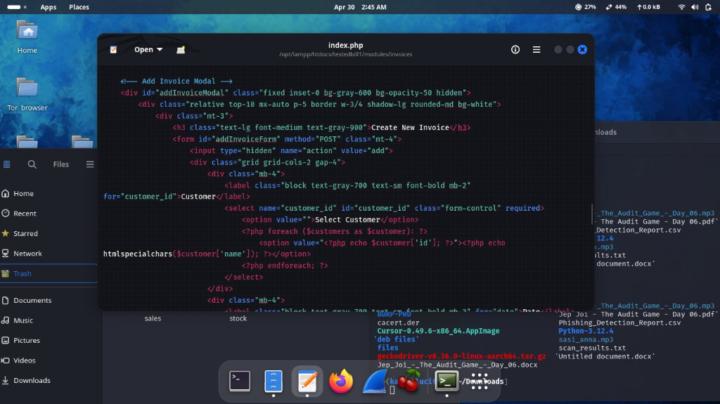Viewport: 720px width, 404px height.
Task: Open the Home folder on the desktop
Action: (27, 35)
